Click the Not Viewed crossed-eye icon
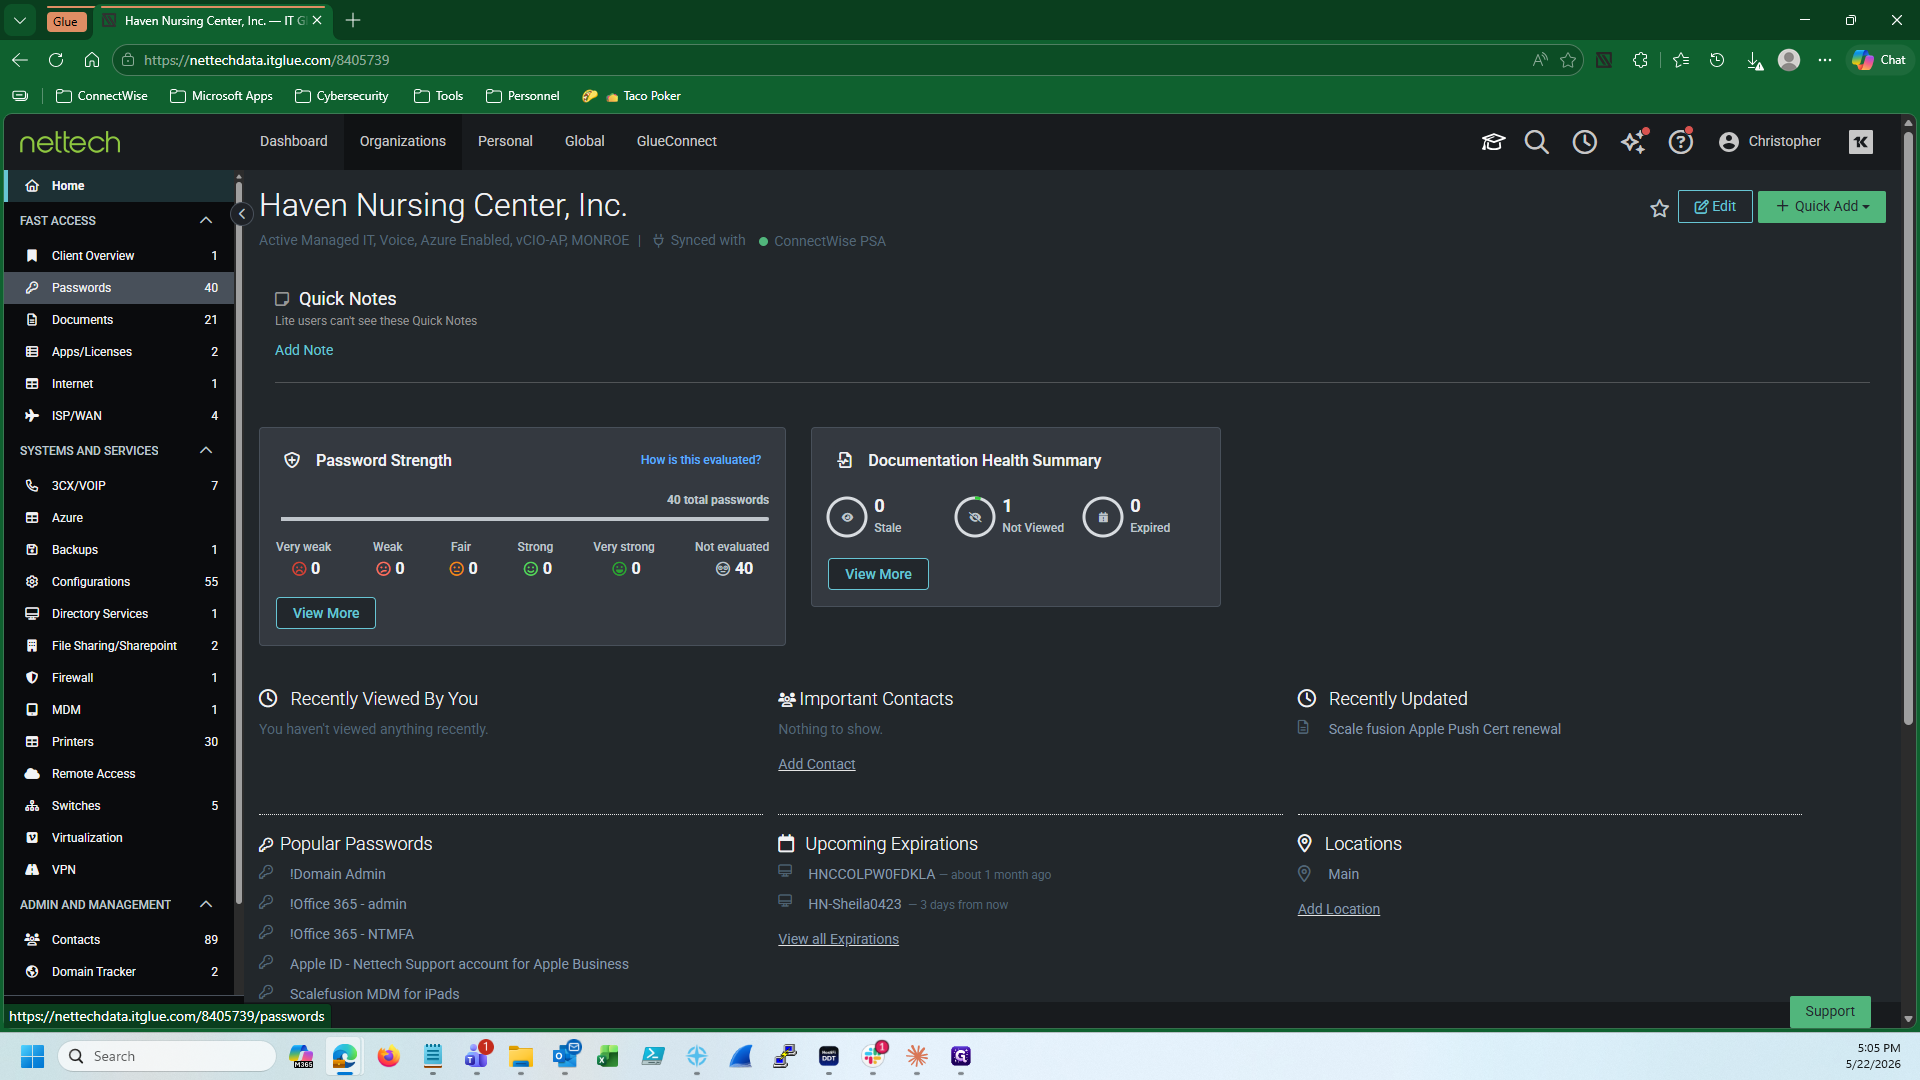The height and width of the screenshot is (1080, 1920). click(975, 518)
